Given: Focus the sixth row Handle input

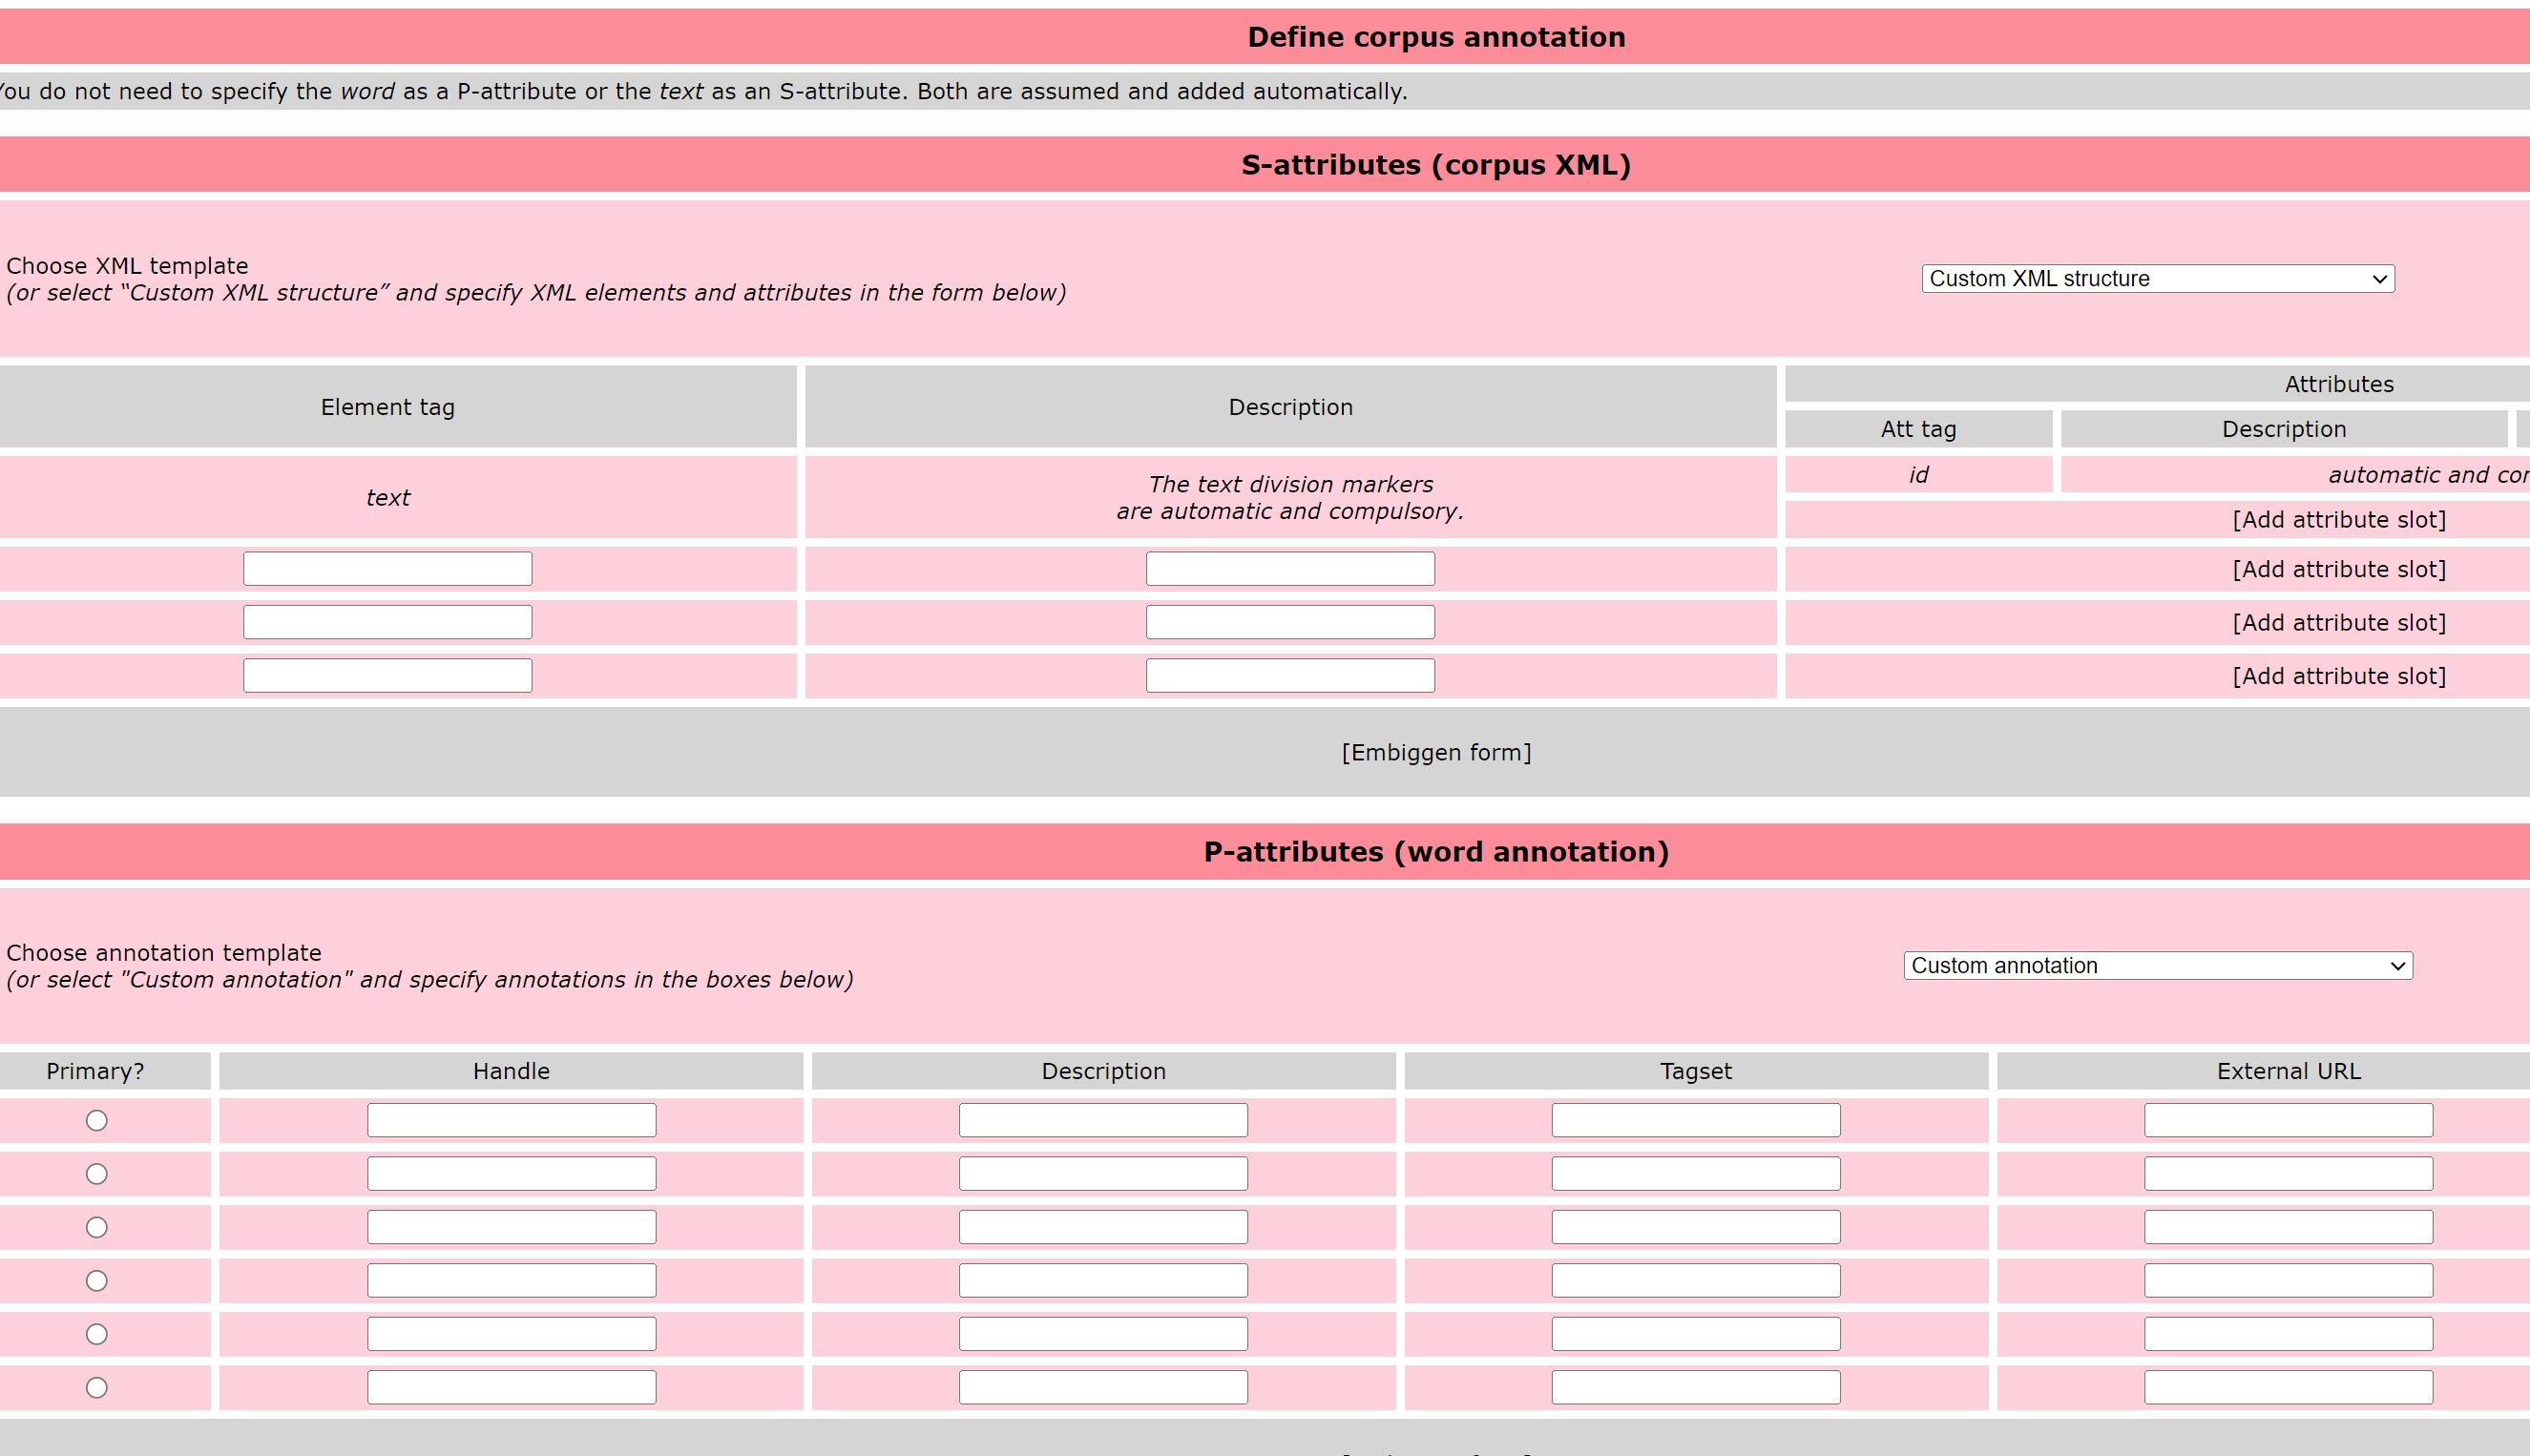Looking at the screenshot, I should (512, 1388).
